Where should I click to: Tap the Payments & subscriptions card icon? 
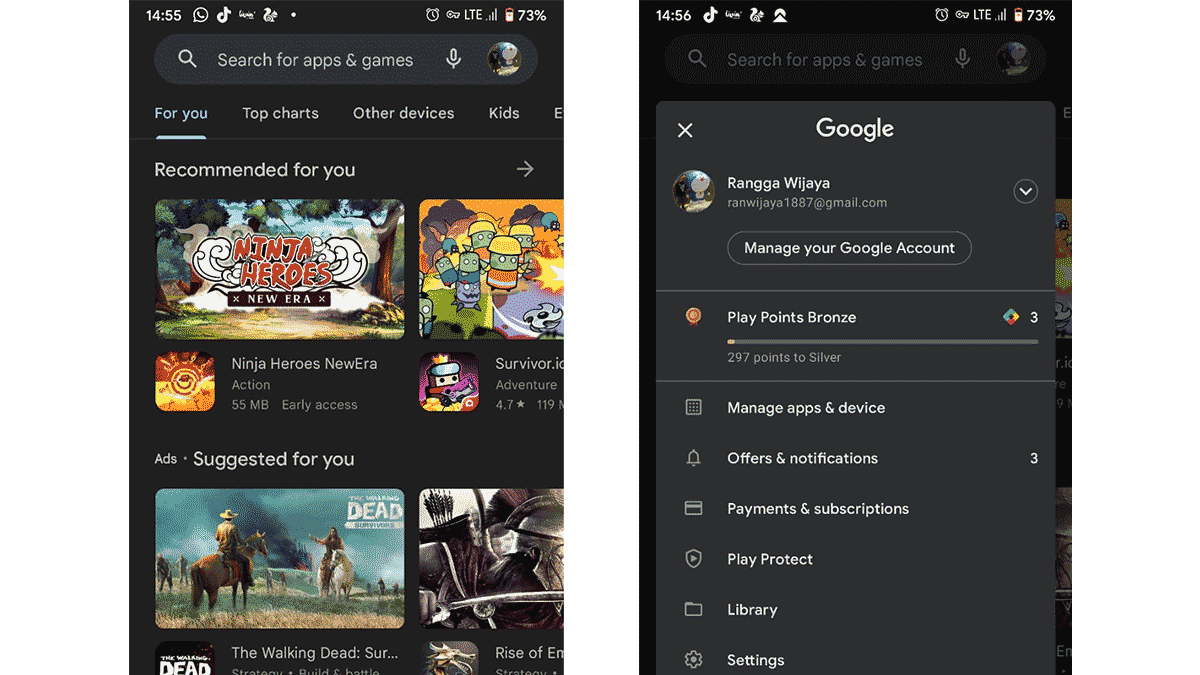pos(693,508)
